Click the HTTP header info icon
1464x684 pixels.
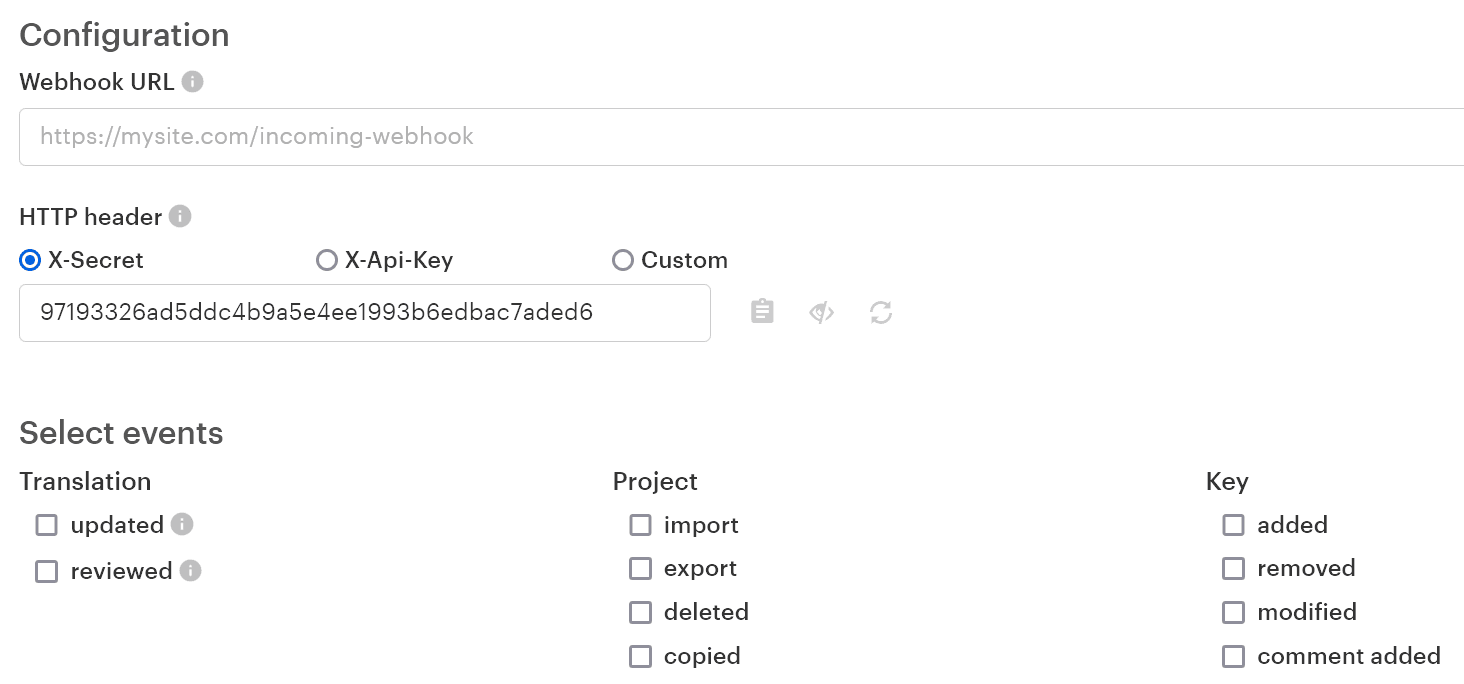(180, 216)
